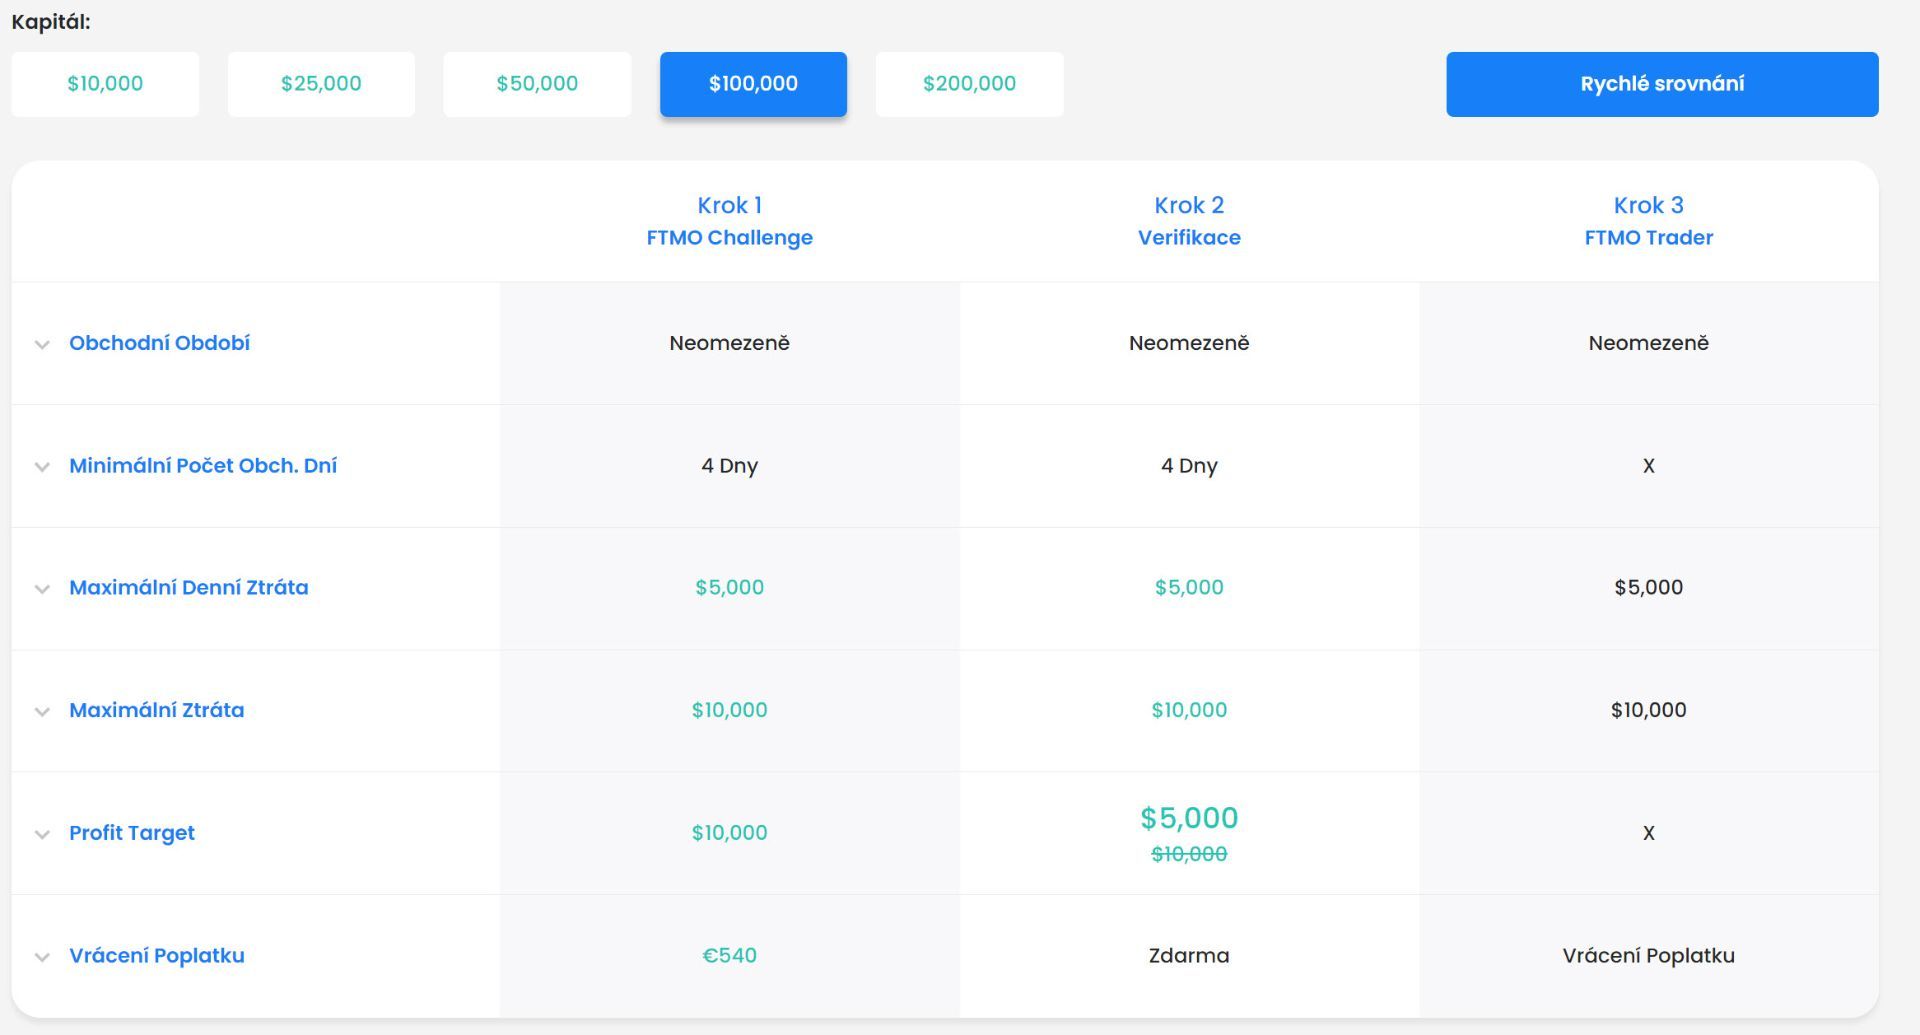
Task: Click Neomezeně in the FTMO Trader column
Action: pyautogui.click(x=1649, y=343)
